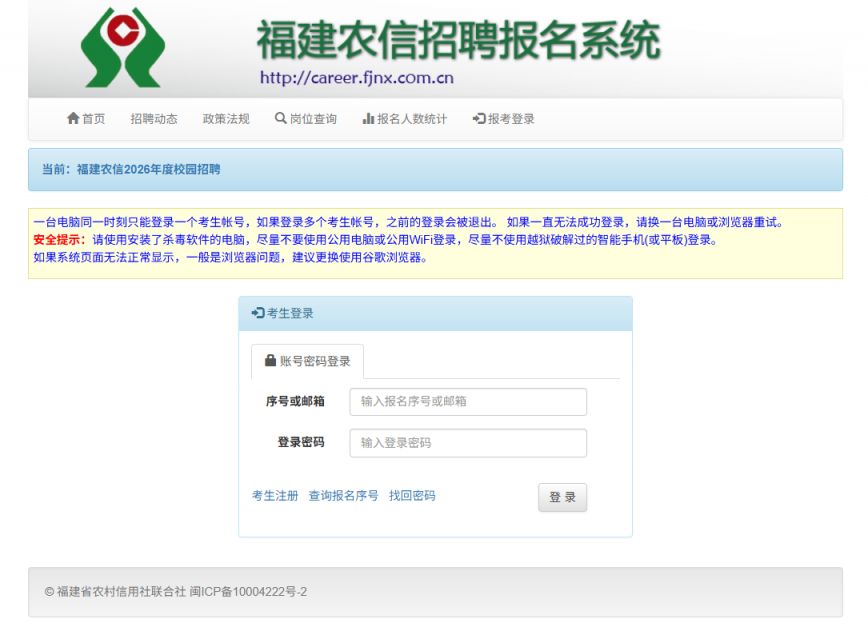Click the 闽ICP备10004222号-2 footer text
The image size is (868, 627).
248,592
